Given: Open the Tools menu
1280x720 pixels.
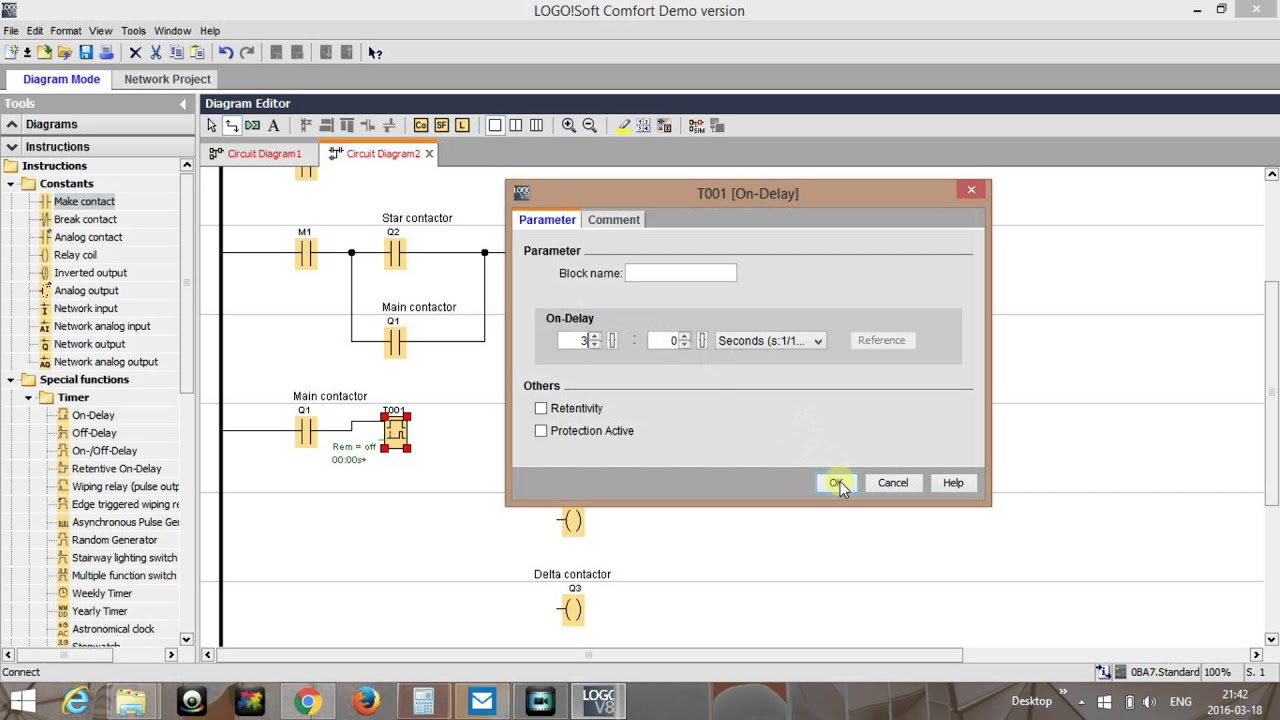Looking at the screenshot, I should [x=133, y=31].
